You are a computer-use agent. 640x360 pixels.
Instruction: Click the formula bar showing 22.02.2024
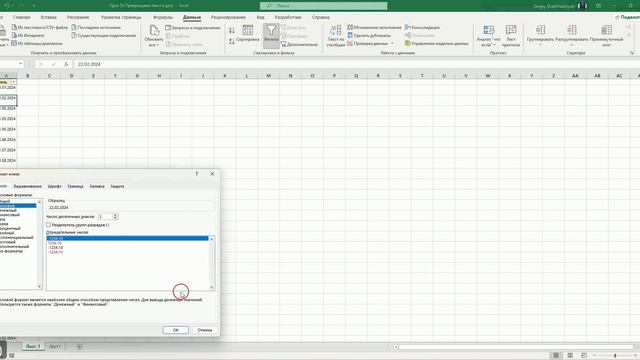click(355, 64)
